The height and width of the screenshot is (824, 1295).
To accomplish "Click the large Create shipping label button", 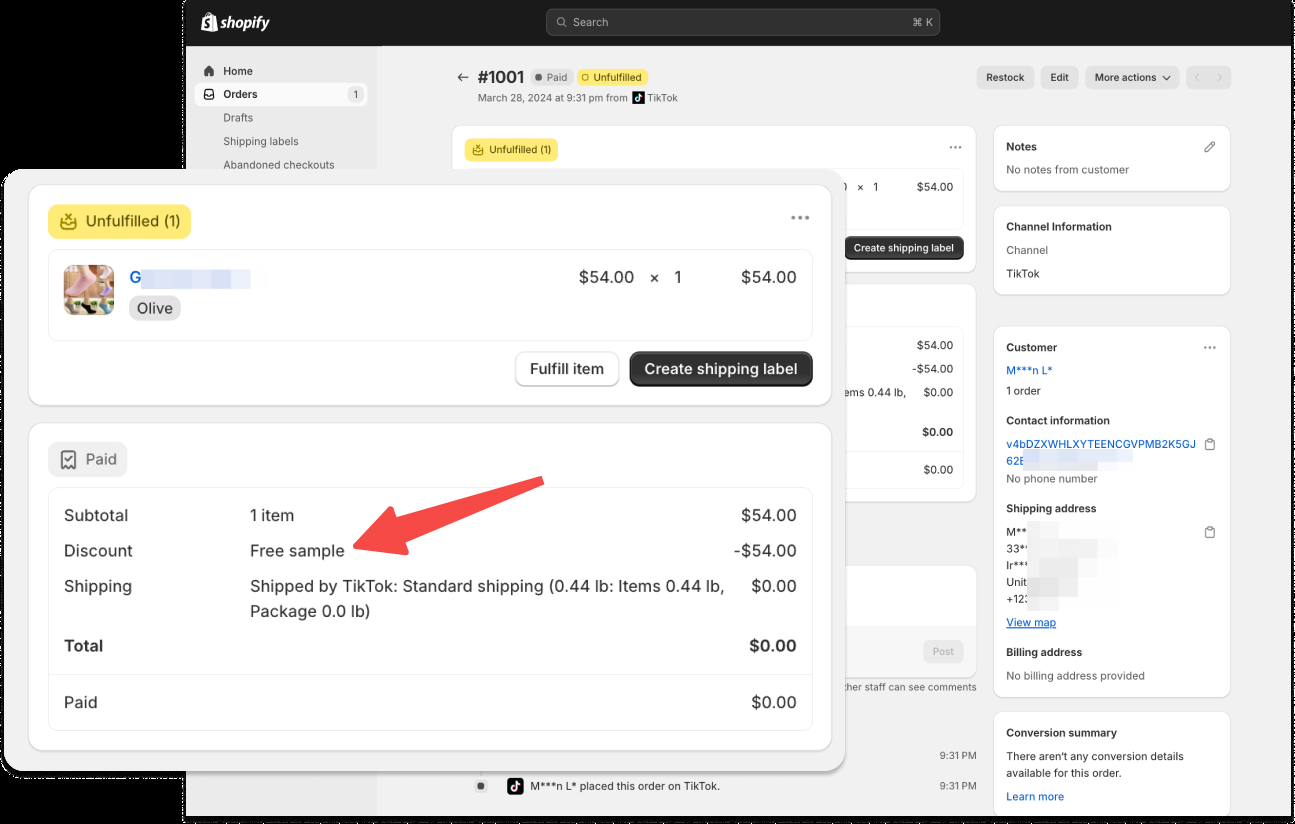I will [x=720, y=369].
